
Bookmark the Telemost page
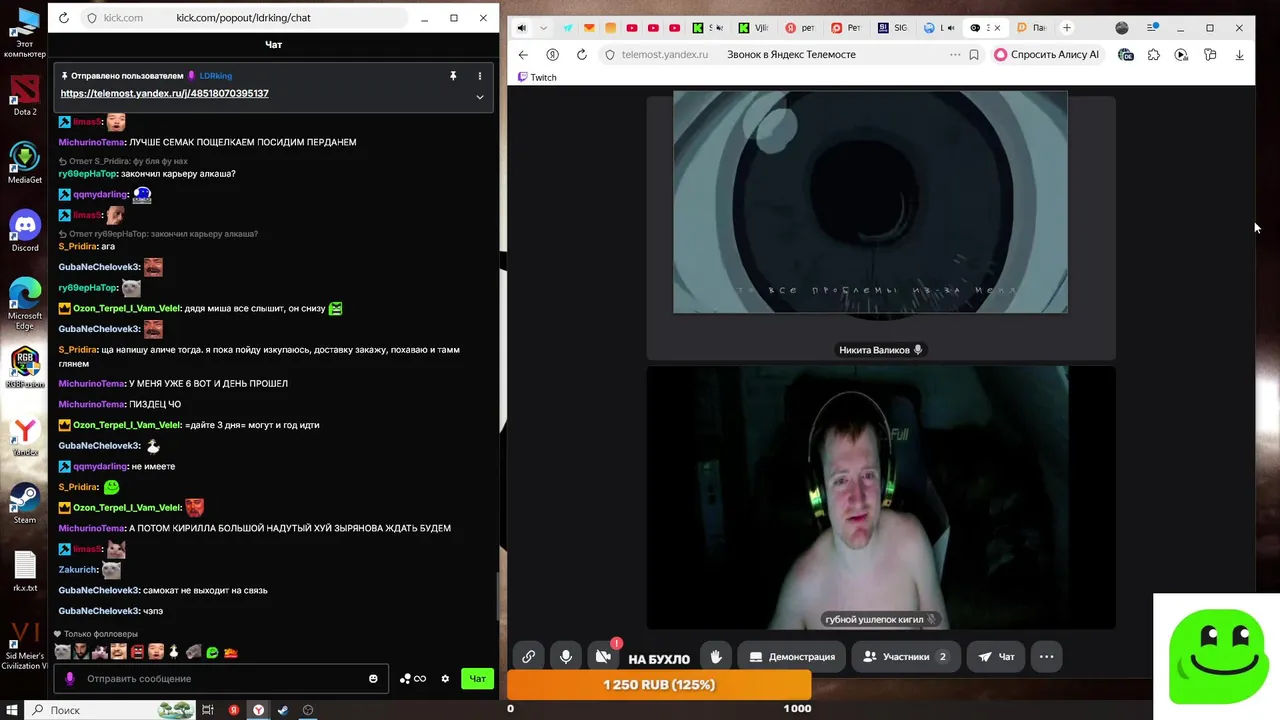974,55
